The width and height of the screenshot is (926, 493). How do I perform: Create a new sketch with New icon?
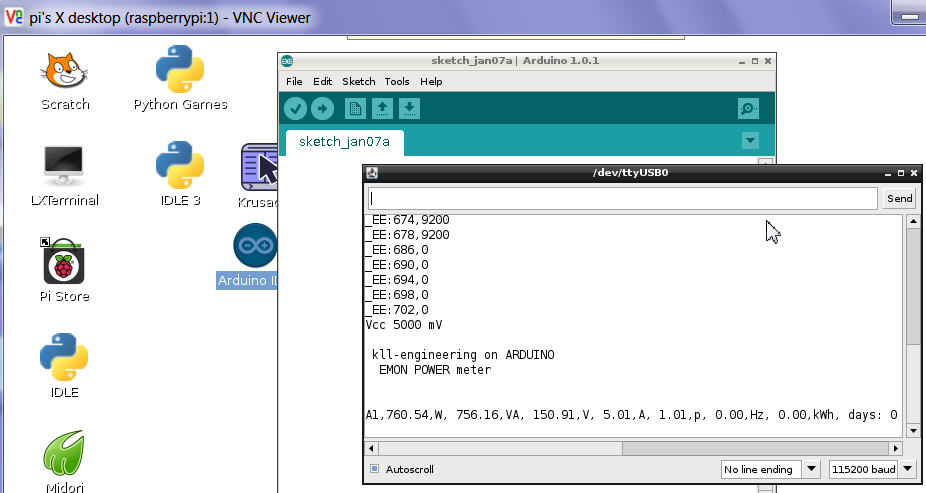354,109
